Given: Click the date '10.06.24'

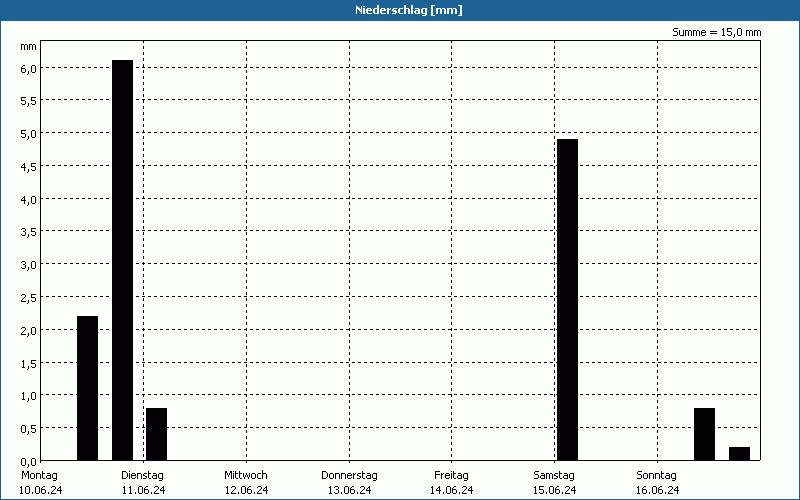Looking at the screenshot, I should (41, 490).
